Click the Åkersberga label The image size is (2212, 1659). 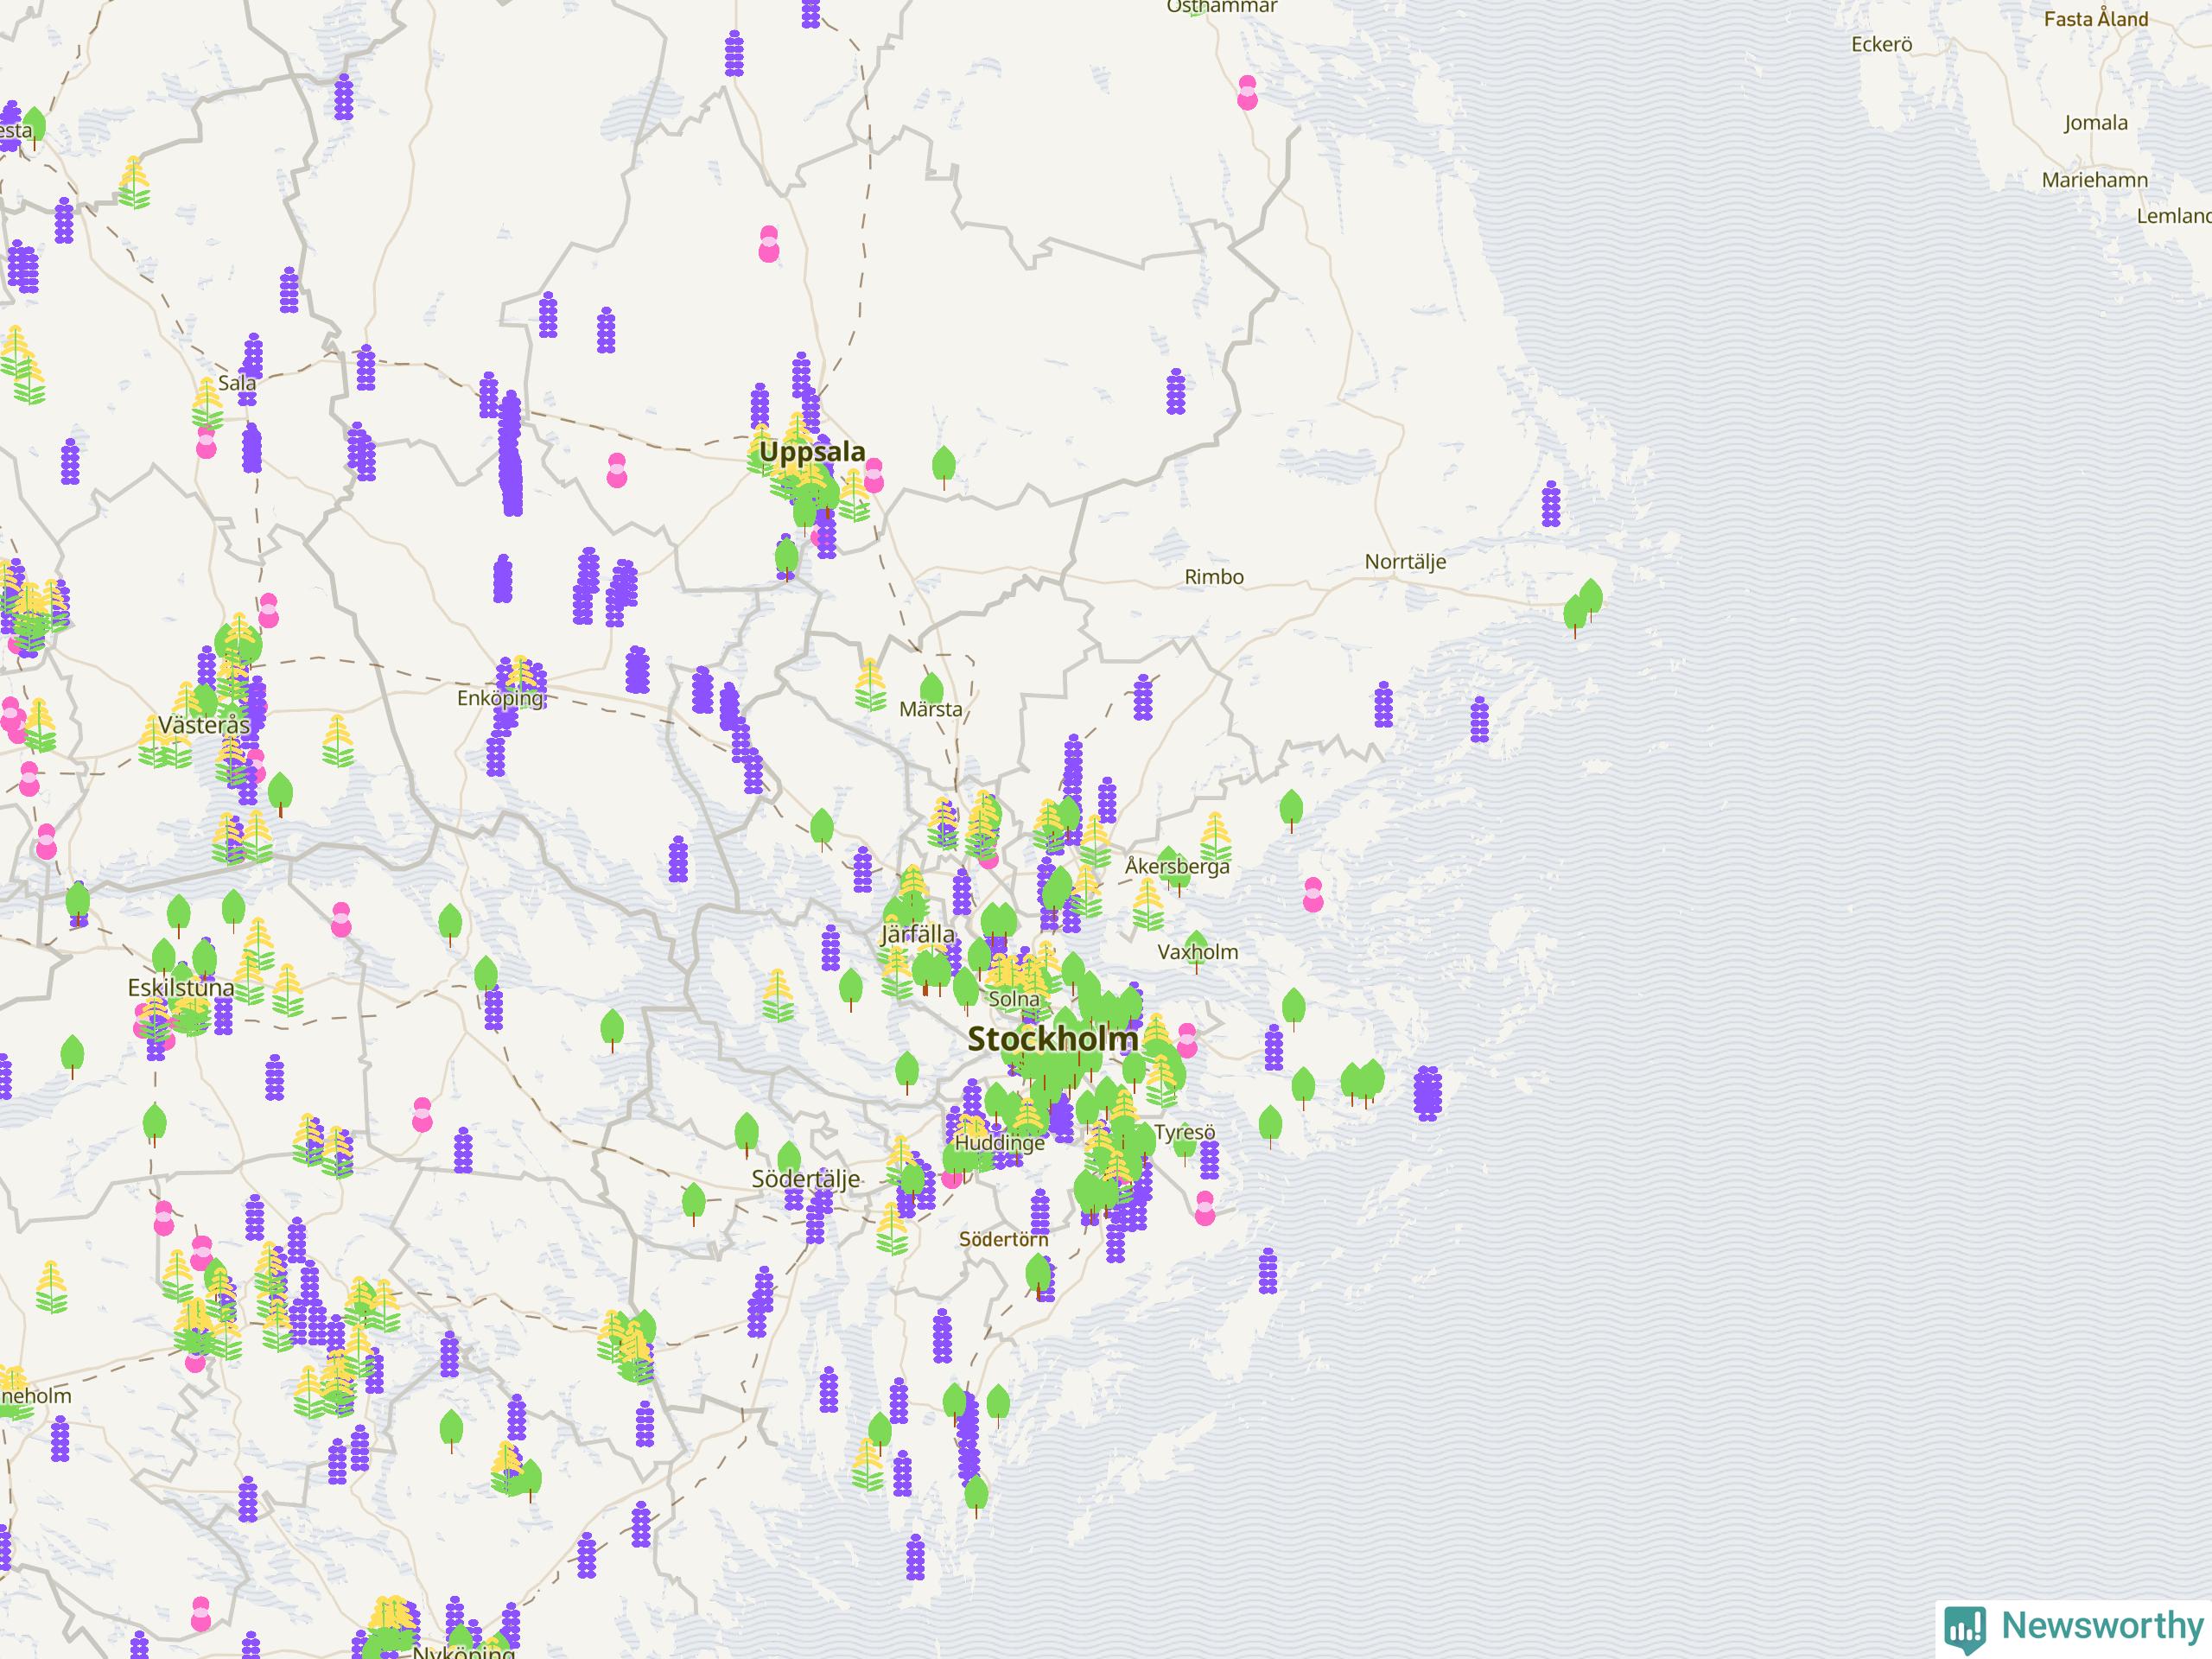(1177, 866)
